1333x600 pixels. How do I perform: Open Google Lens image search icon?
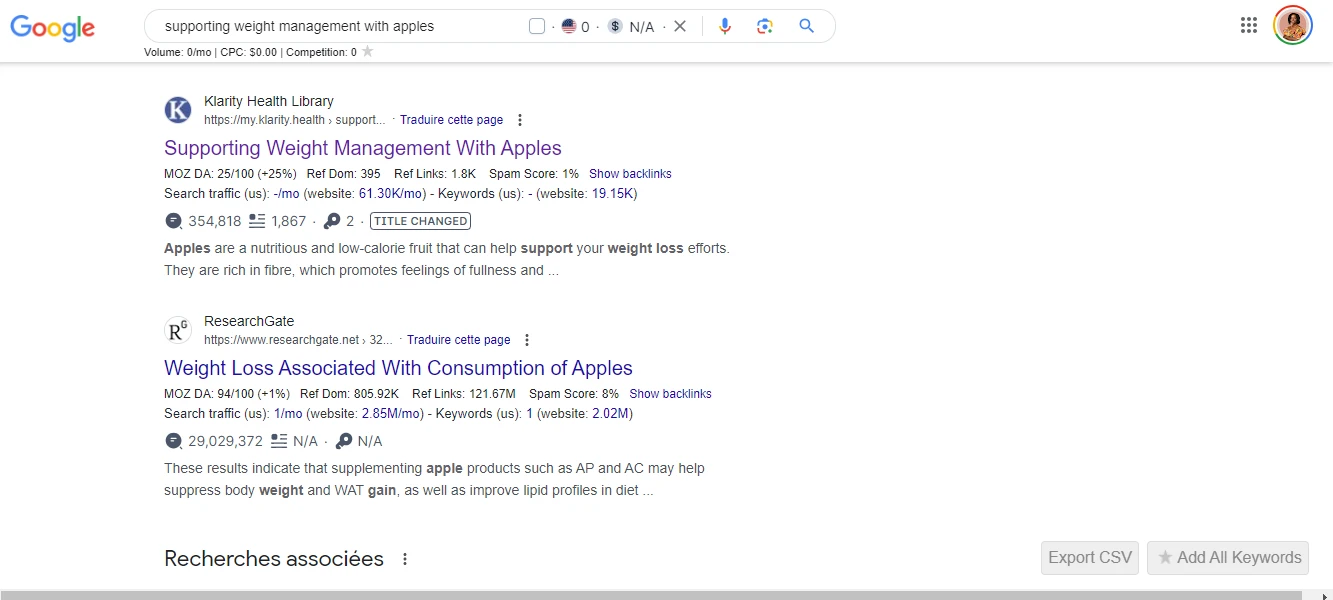point(765,26)
